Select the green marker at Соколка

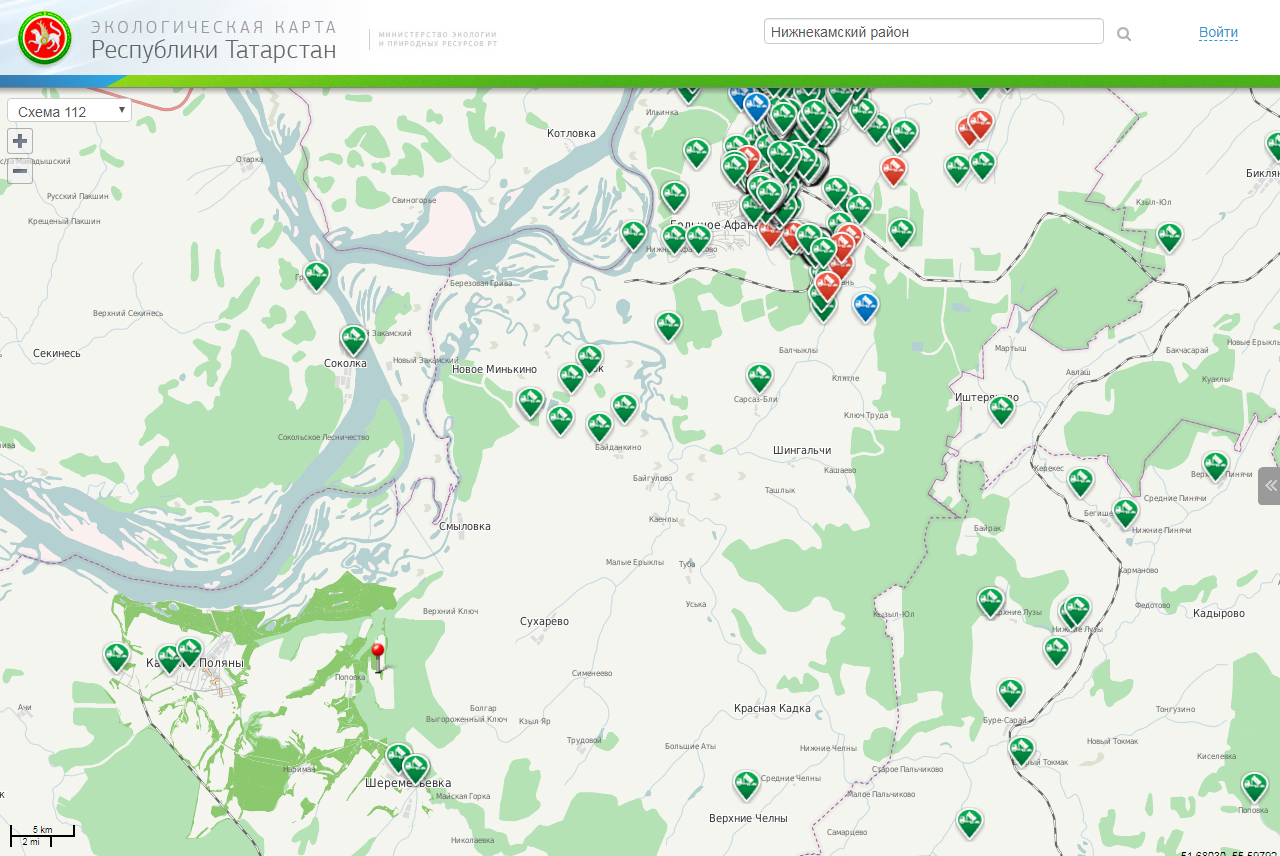[x=353, y=339]
